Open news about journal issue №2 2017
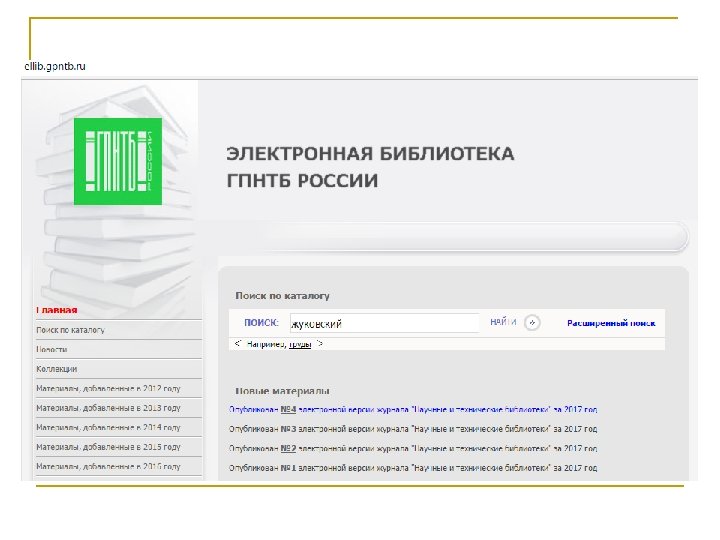This screenshot has height=540, width=720. 413,448
